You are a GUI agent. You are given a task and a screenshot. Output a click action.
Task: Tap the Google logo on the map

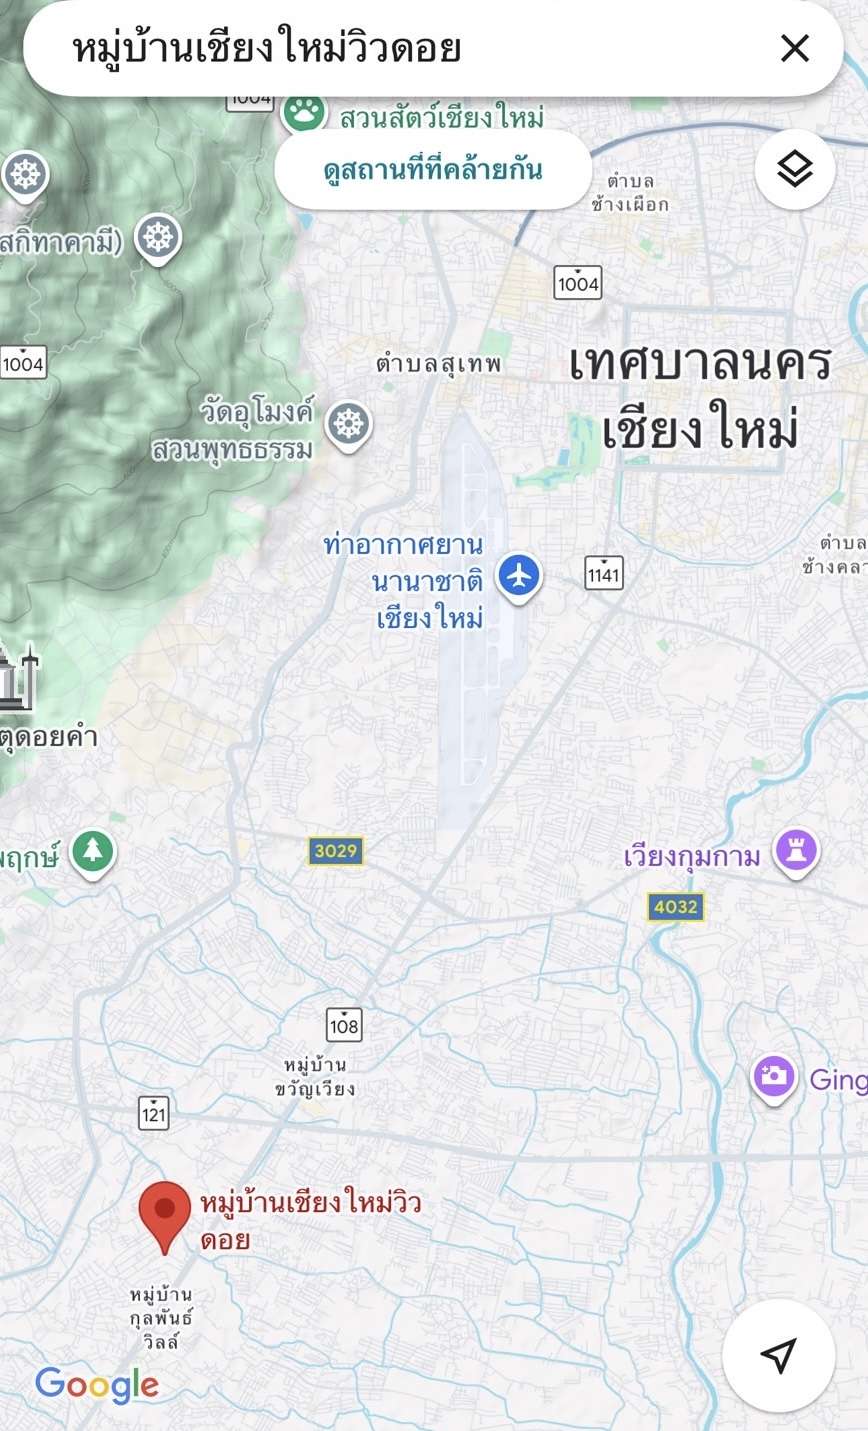[97, 1385]
